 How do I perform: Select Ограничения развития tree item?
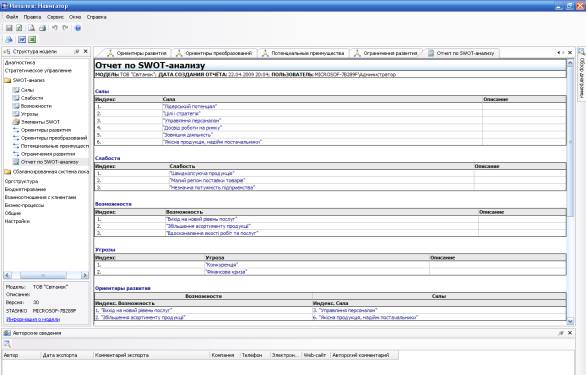click(x=48, y=154)
